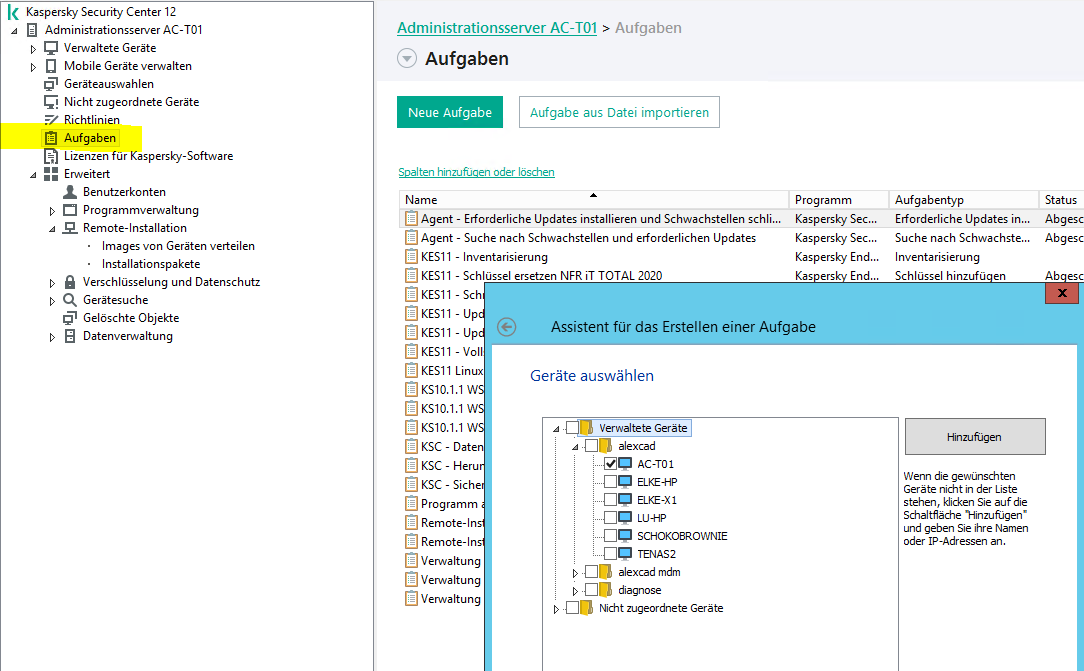
Task: Click the Neue Aufgabe button
Action: pos(449,112)
